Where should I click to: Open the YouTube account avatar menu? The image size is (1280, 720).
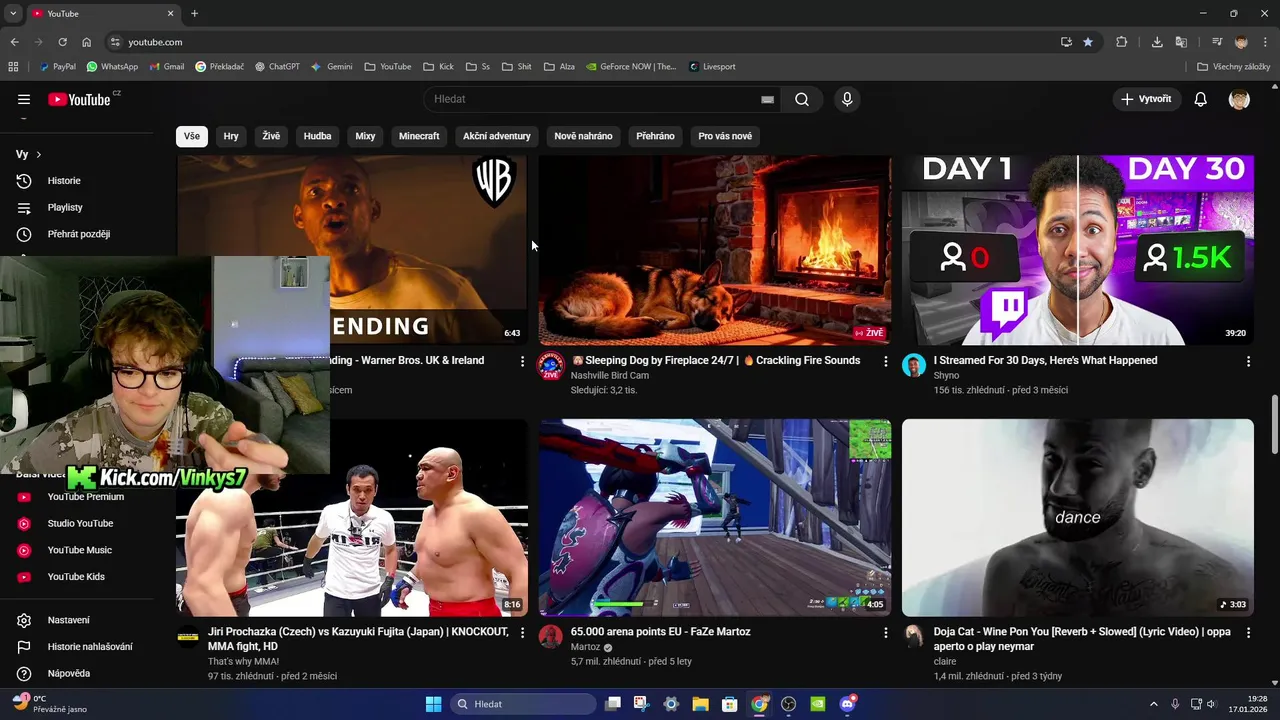pos(1239,99)
